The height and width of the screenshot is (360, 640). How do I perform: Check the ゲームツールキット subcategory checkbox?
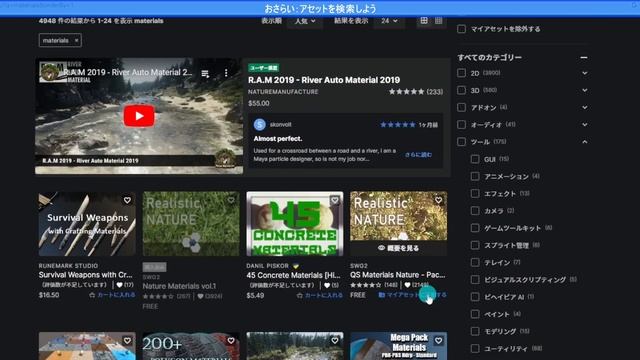(475, 228)
